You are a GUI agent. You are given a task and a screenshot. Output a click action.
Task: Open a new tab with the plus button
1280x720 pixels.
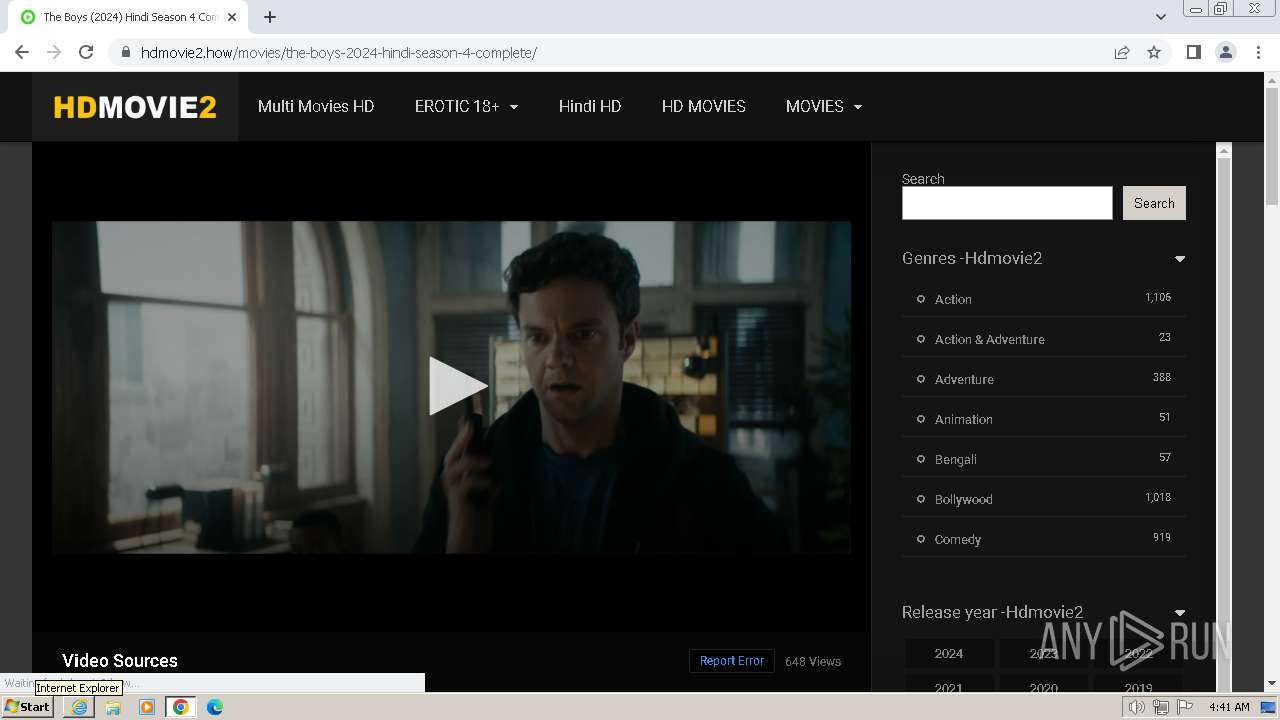pyautogui.click(x=269, y=17)
